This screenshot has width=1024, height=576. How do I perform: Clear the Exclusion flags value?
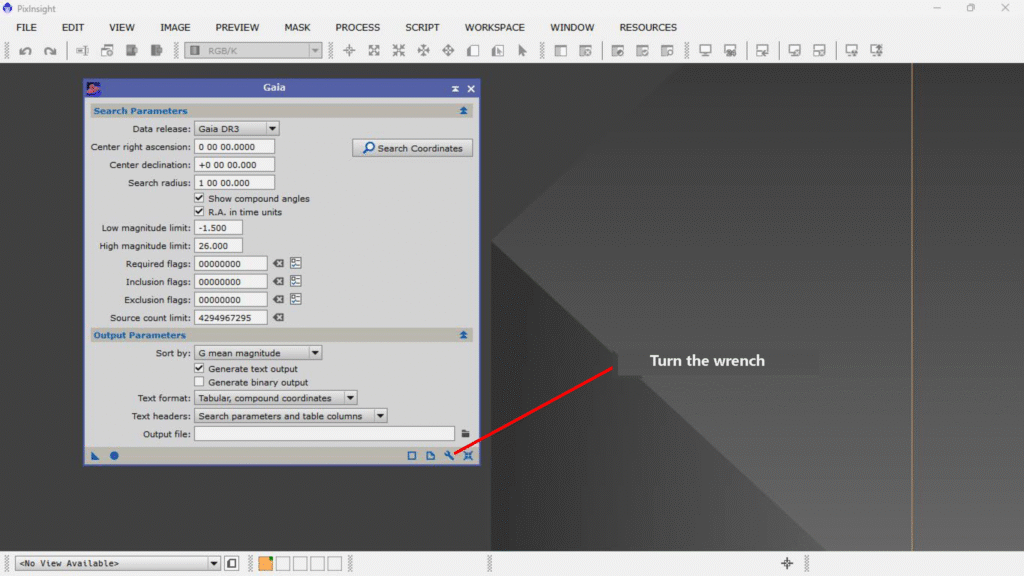click(279, 300)
